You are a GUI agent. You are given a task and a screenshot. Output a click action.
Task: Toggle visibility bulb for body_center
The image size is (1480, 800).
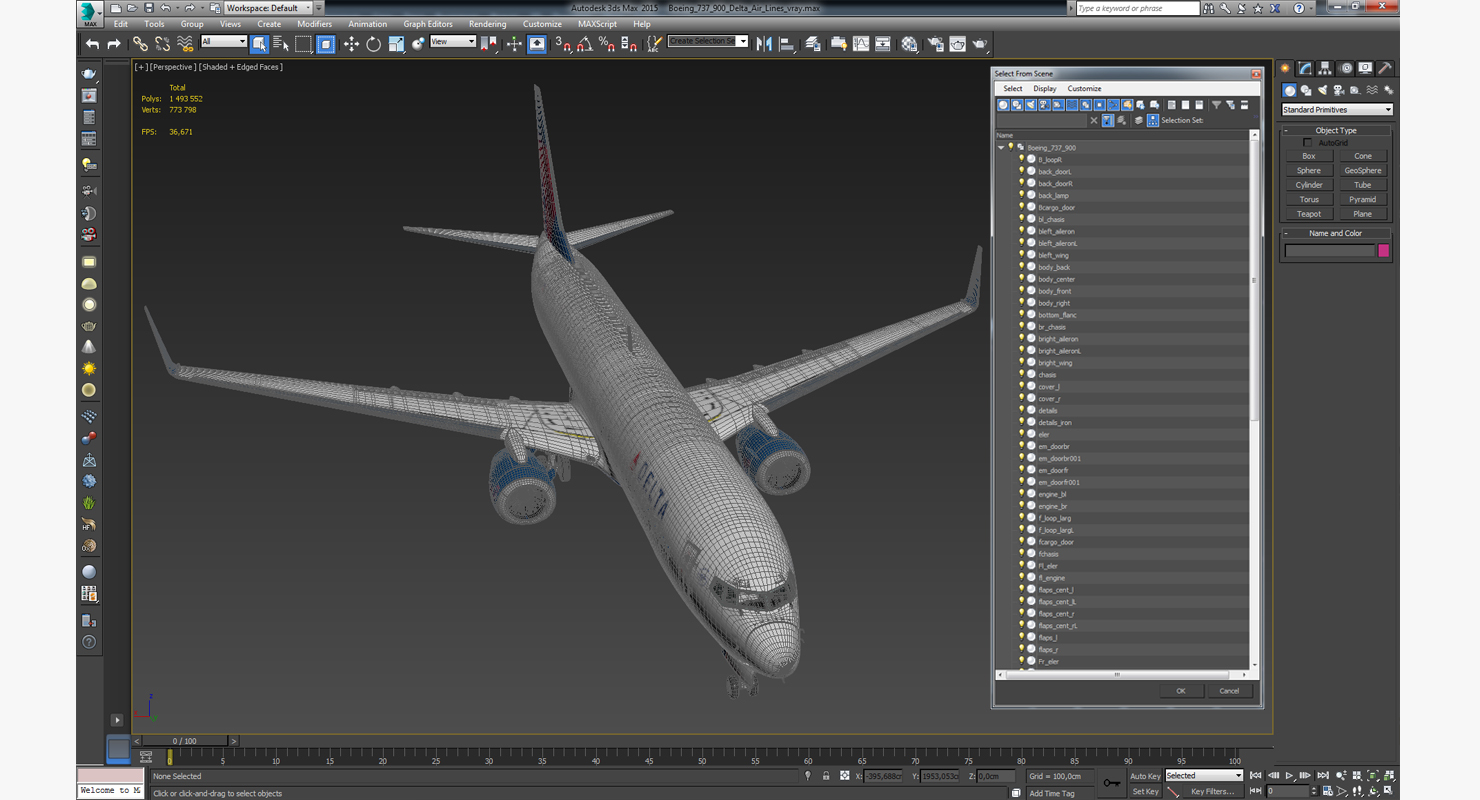click(1021, 279)
